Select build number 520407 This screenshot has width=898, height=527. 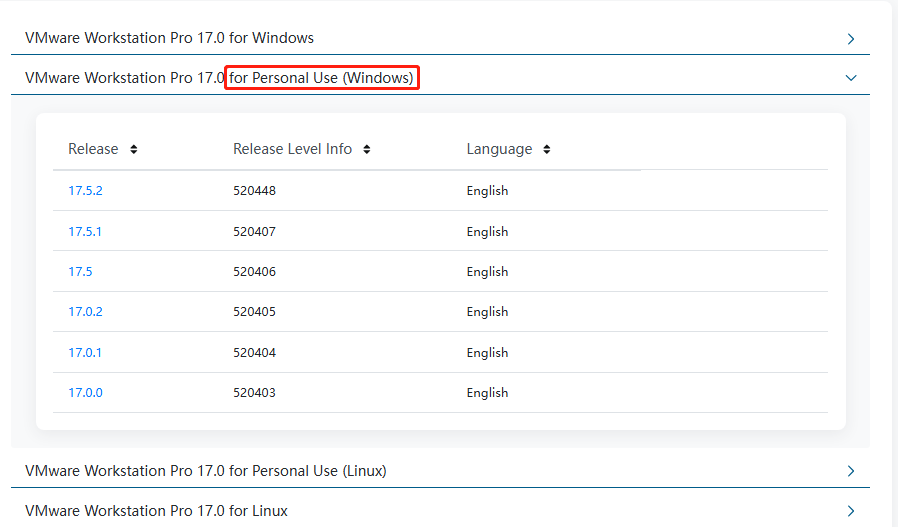pyautogui.click(x=254, y=232)
